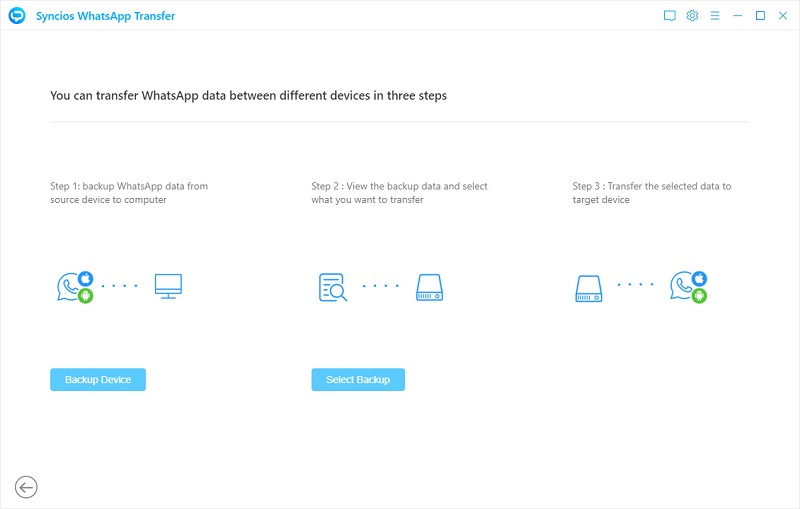Click the Backup Device button
The height and width of the screenshot is (509, 800).
tap(98, 380)
